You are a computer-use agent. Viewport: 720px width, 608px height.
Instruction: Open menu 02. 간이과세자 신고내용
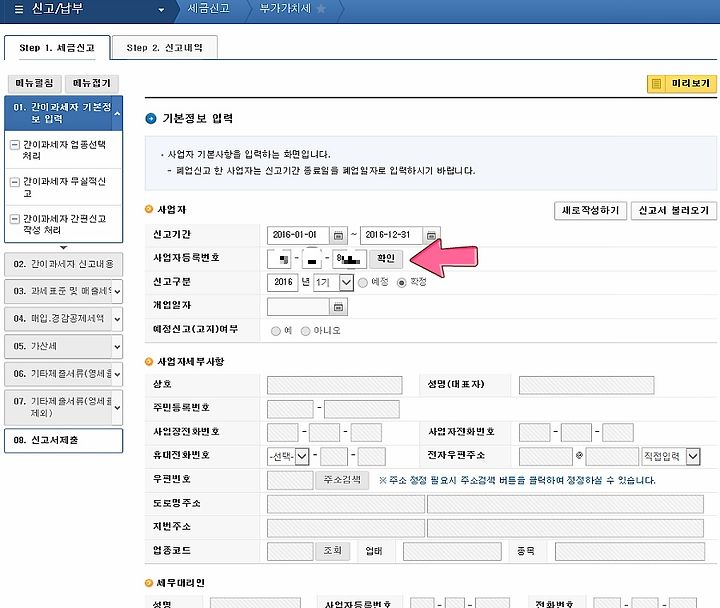[63, 265]
